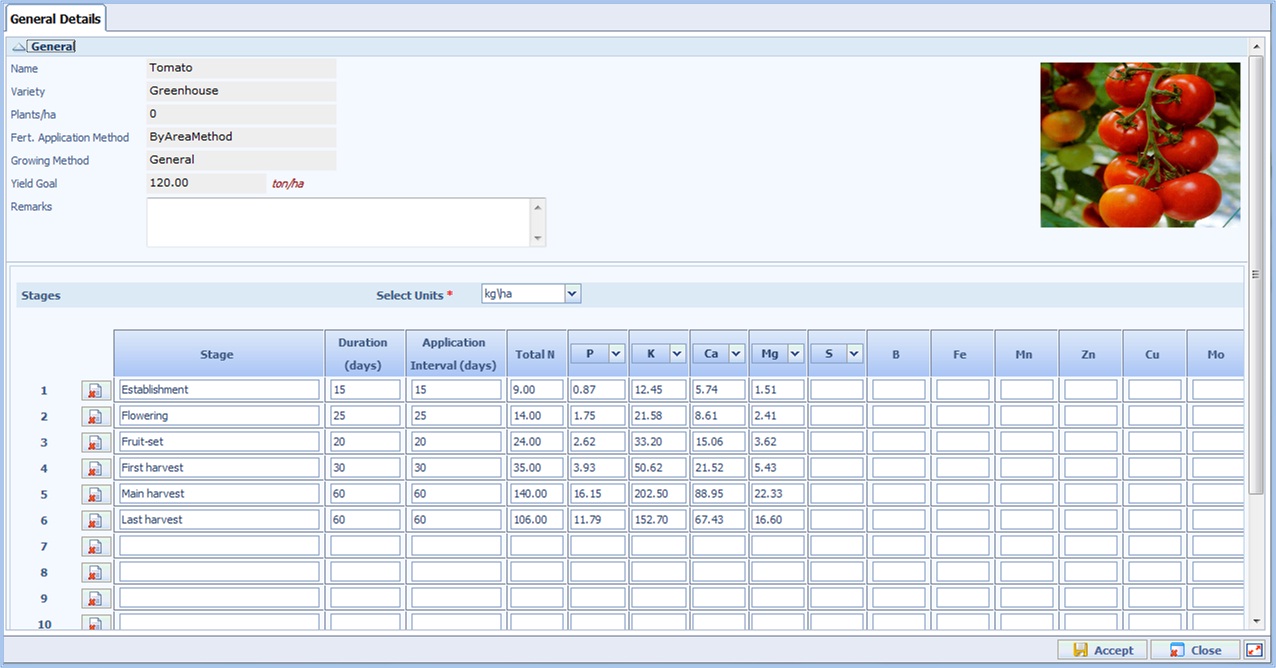The width and height of the screenshot is (1276, 668).
Task: Delete the Main harvest row icon
Action: 95,495
